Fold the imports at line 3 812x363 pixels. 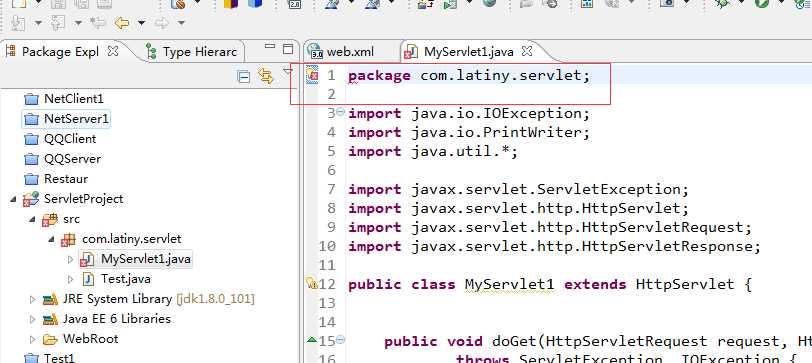(340, 111)
